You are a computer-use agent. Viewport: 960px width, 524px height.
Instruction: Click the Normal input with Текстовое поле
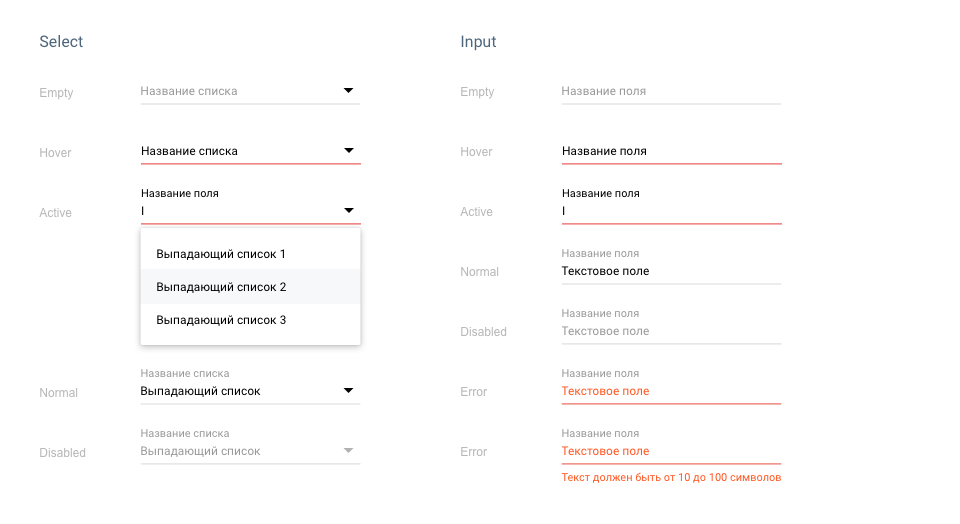671,266
